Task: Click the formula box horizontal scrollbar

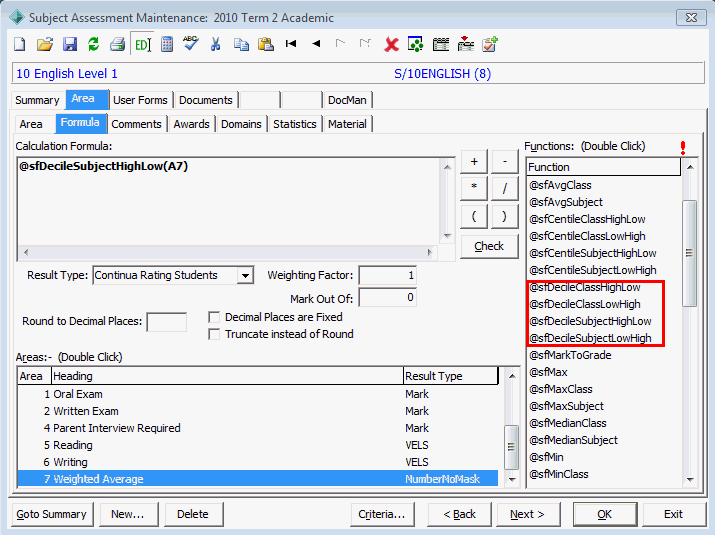Action: (228, 252)
